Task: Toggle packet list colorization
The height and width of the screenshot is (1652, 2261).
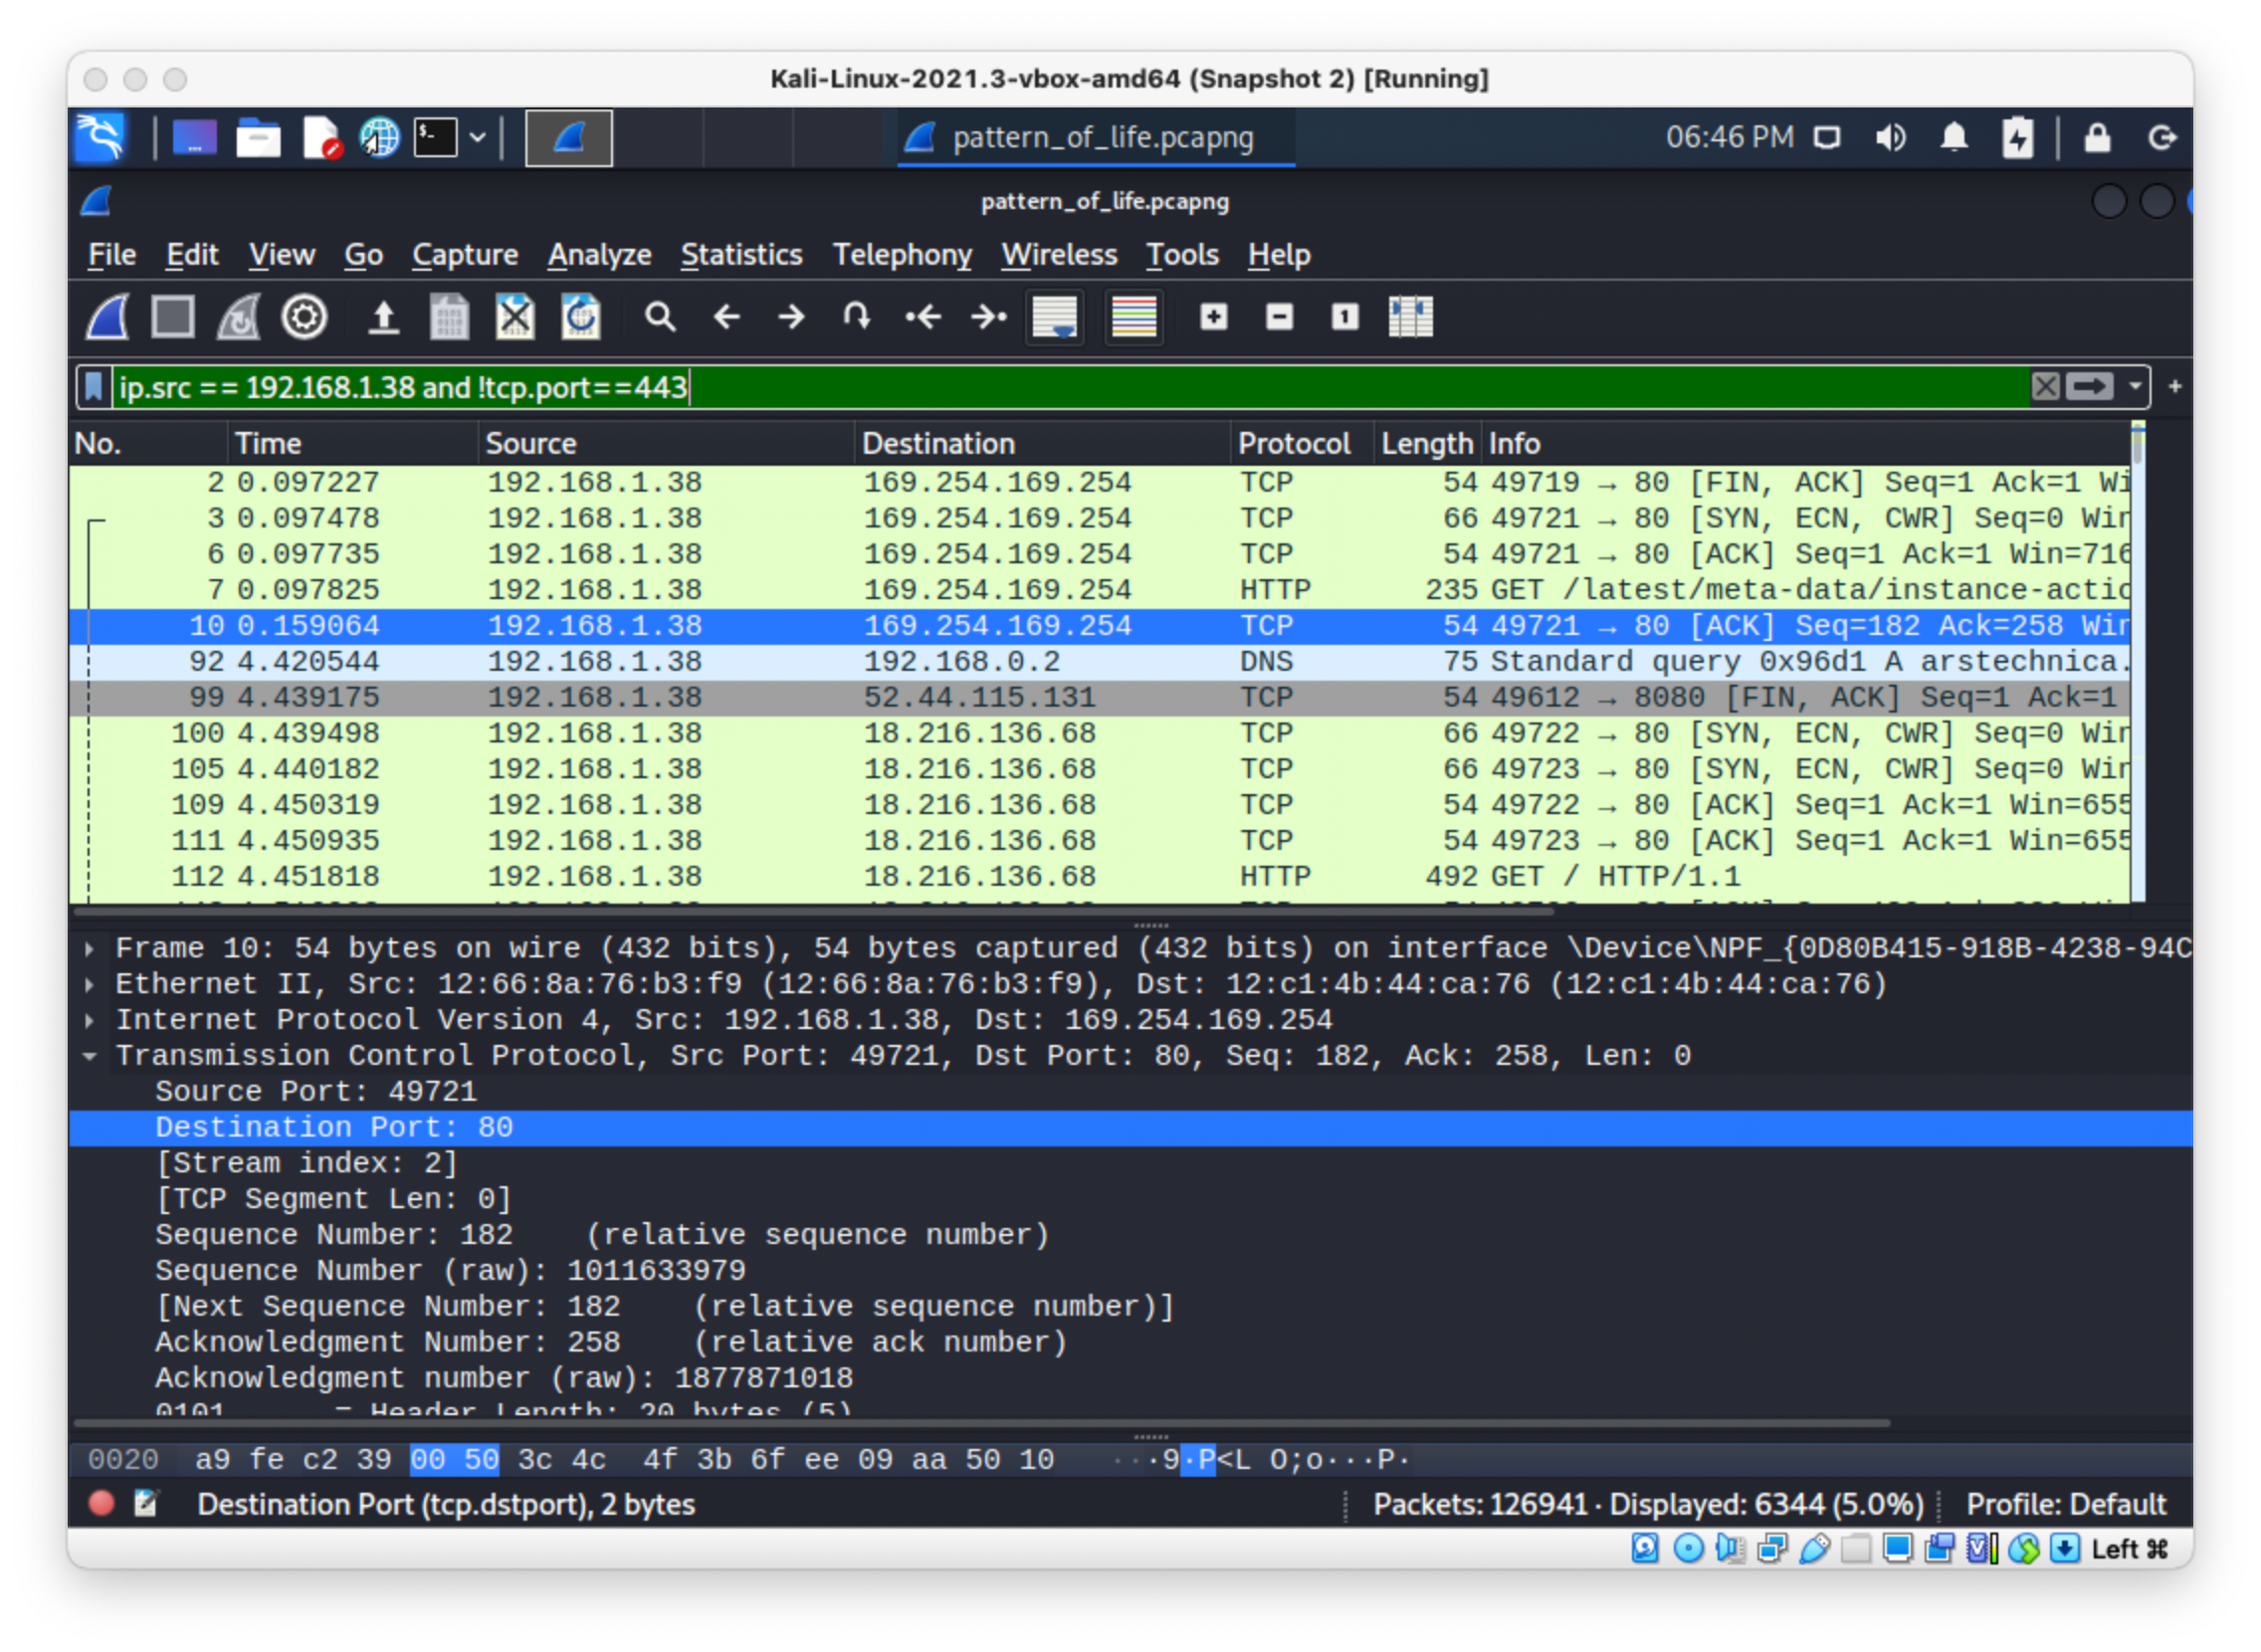Action: click(1135, 318)
